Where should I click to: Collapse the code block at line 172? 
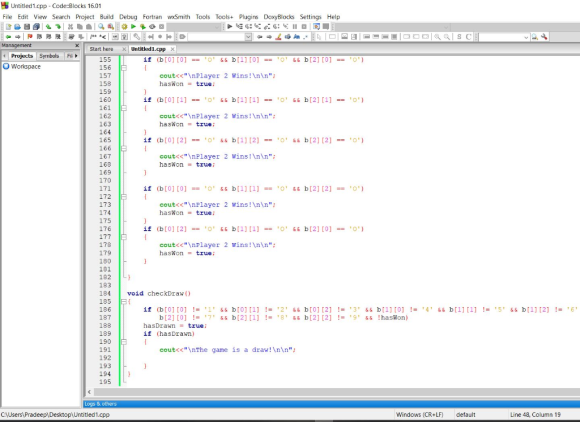(124, 197)
